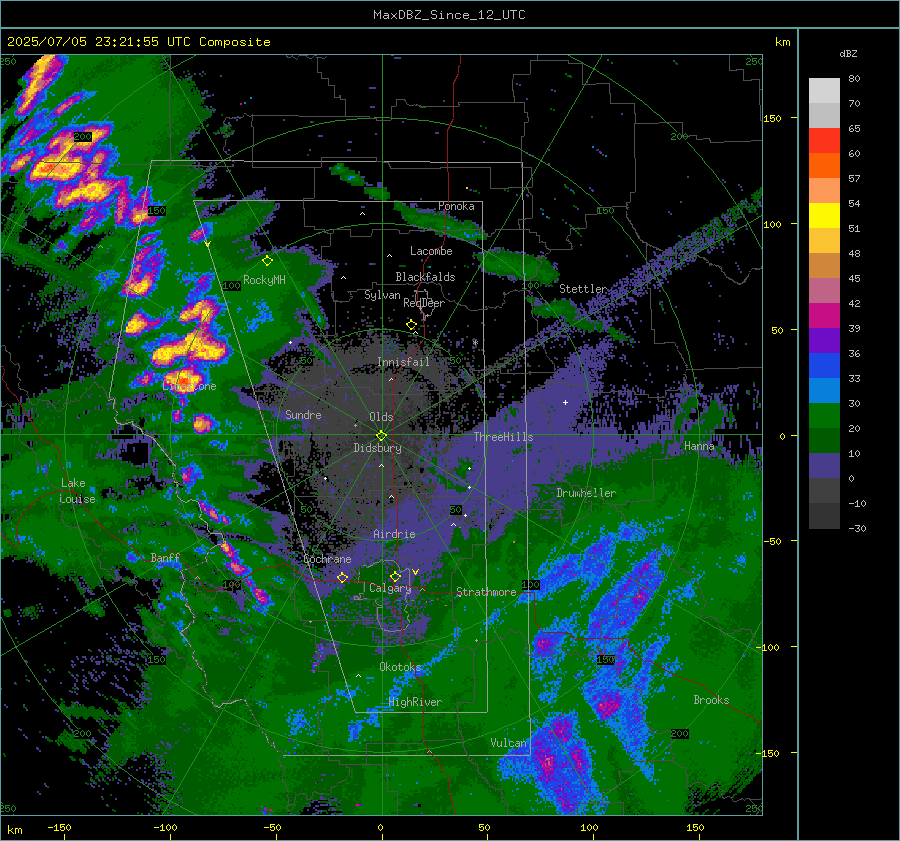900x841 pixels.
Task: Click the ThreeHills city label
Action: point(503,437)
